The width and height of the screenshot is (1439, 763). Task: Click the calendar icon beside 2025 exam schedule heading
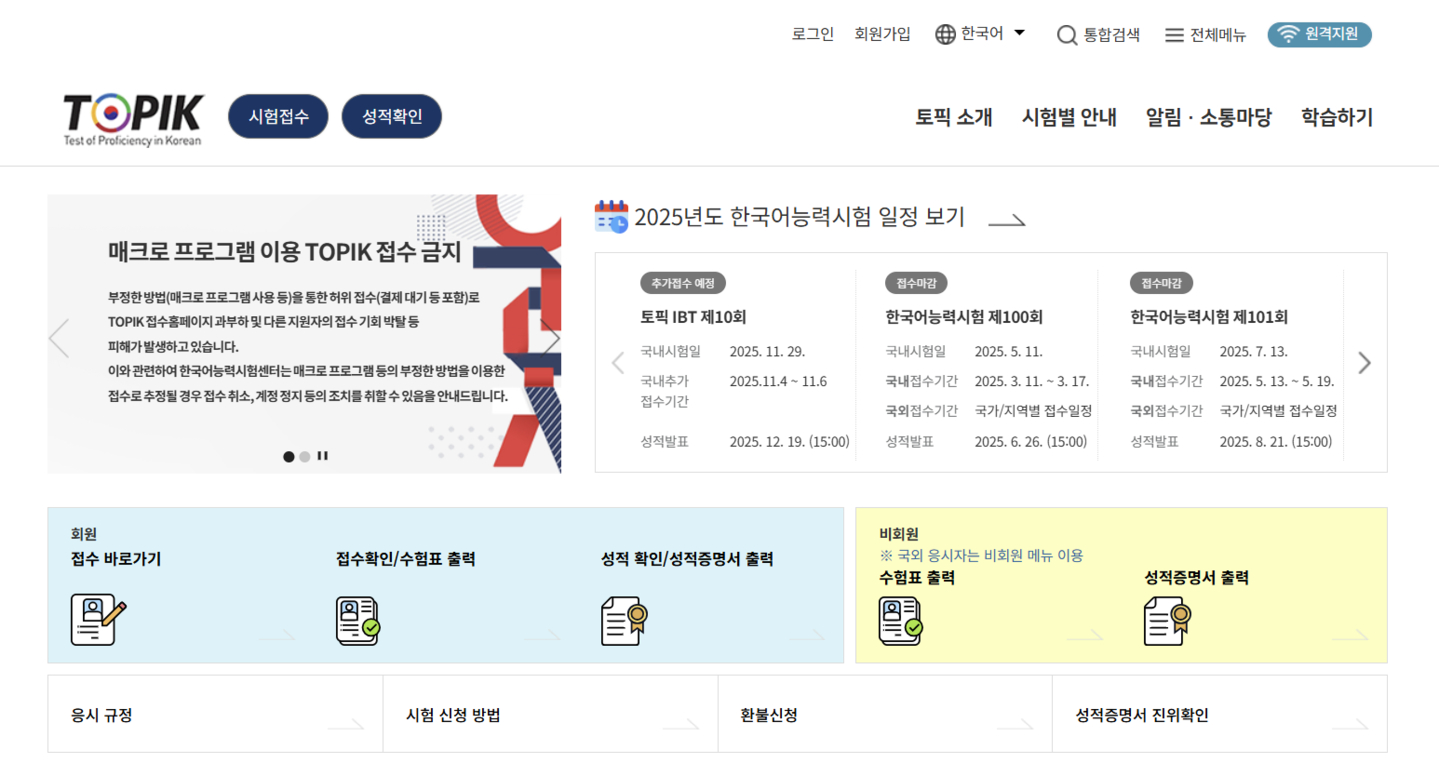pos(609,217)
